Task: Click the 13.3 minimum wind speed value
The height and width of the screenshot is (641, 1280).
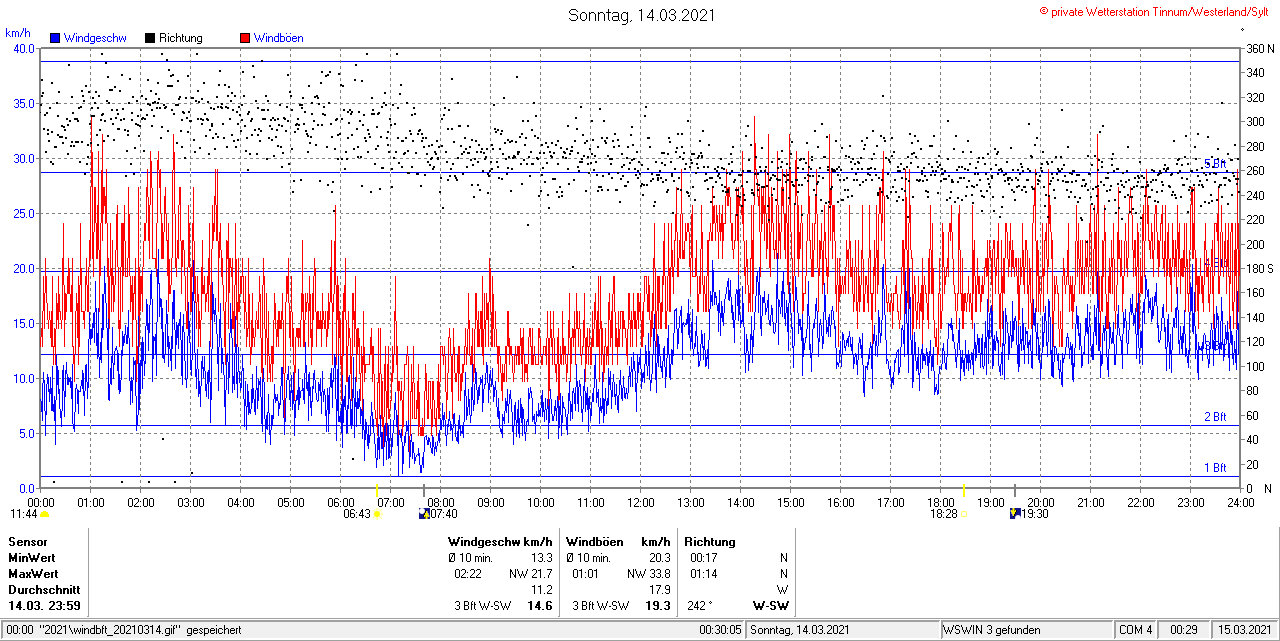Action: pos(541,558)
